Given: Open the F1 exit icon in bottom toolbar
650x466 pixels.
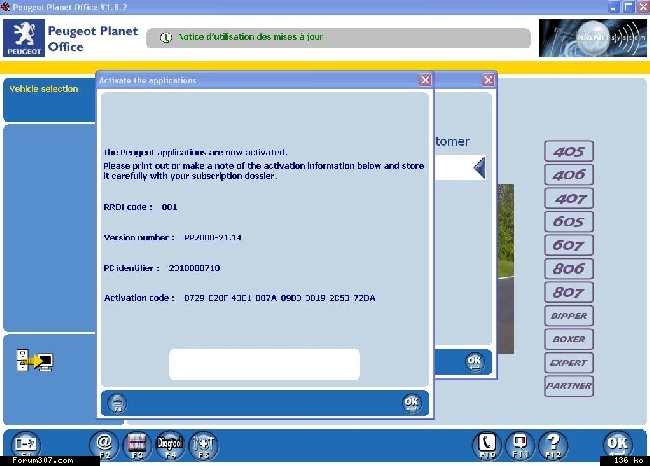Looking at the screenshot, I should (25, 446).
